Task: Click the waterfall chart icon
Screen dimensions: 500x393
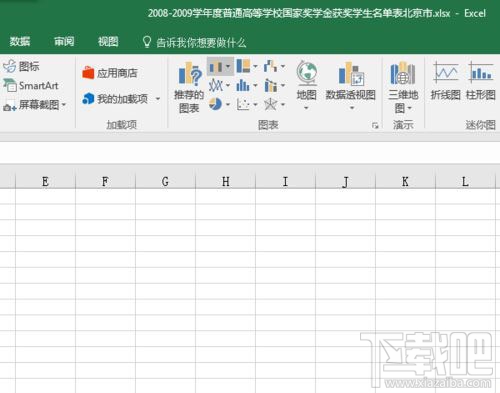Action: coord(270,66)
